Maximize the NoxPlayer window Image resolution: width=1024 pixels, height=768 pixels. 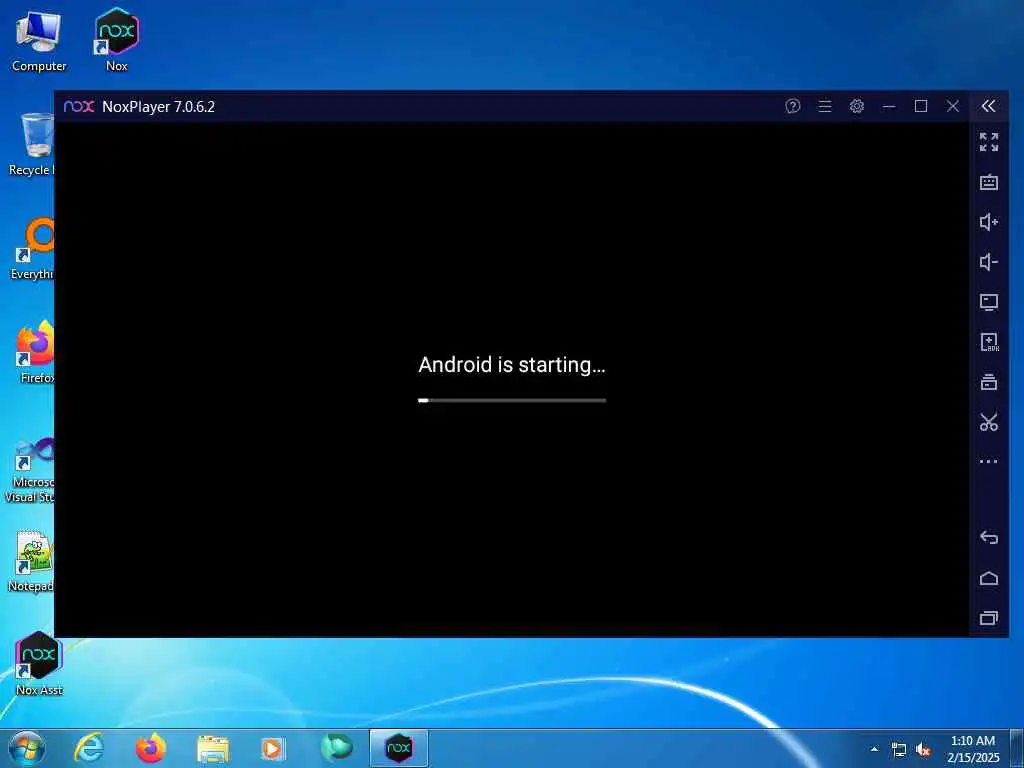[921, 106]
